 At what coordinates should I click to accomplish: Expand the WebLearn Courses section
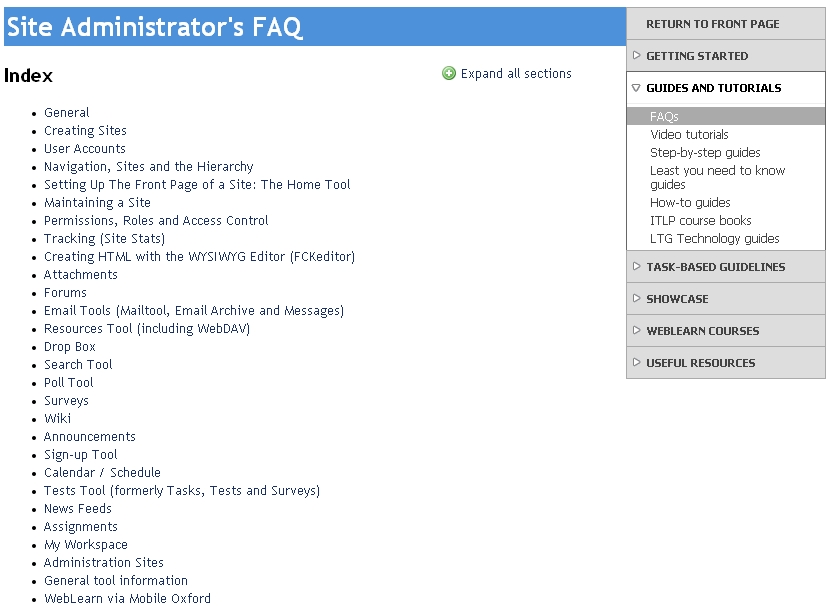(702, 331)
